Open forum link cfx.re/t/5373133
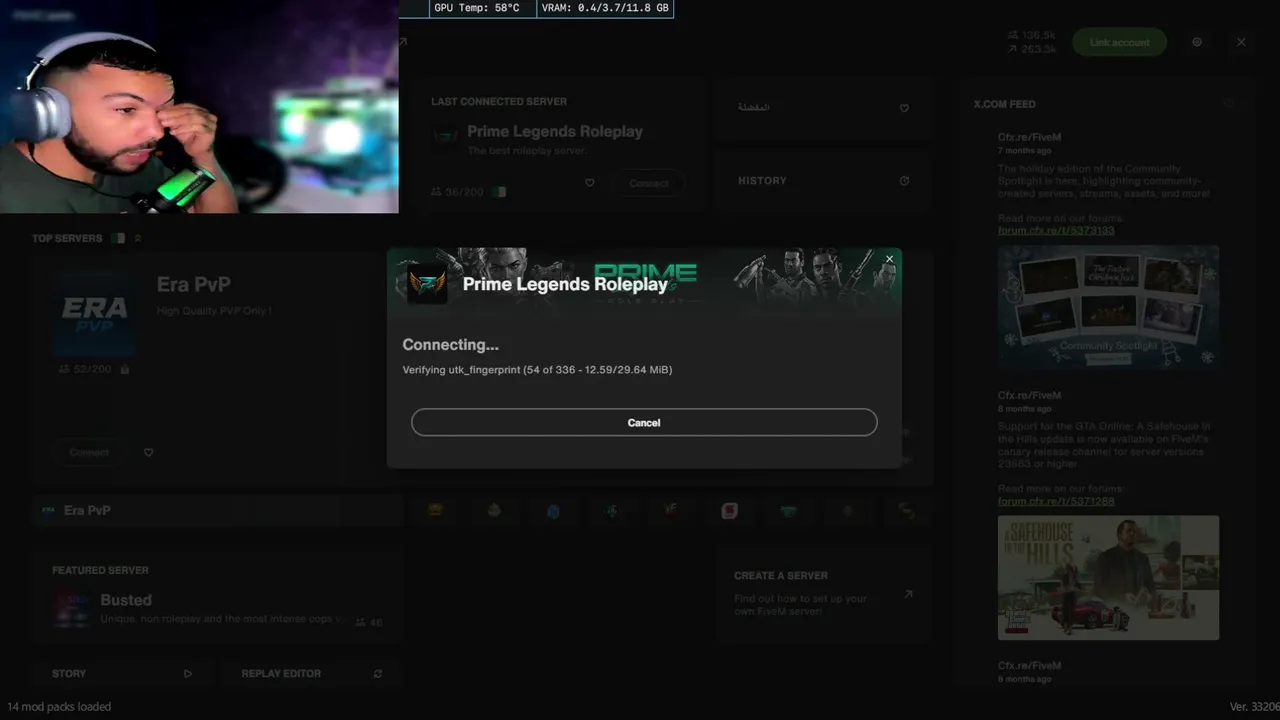Screen dimensions: 1280x720 1056,230
